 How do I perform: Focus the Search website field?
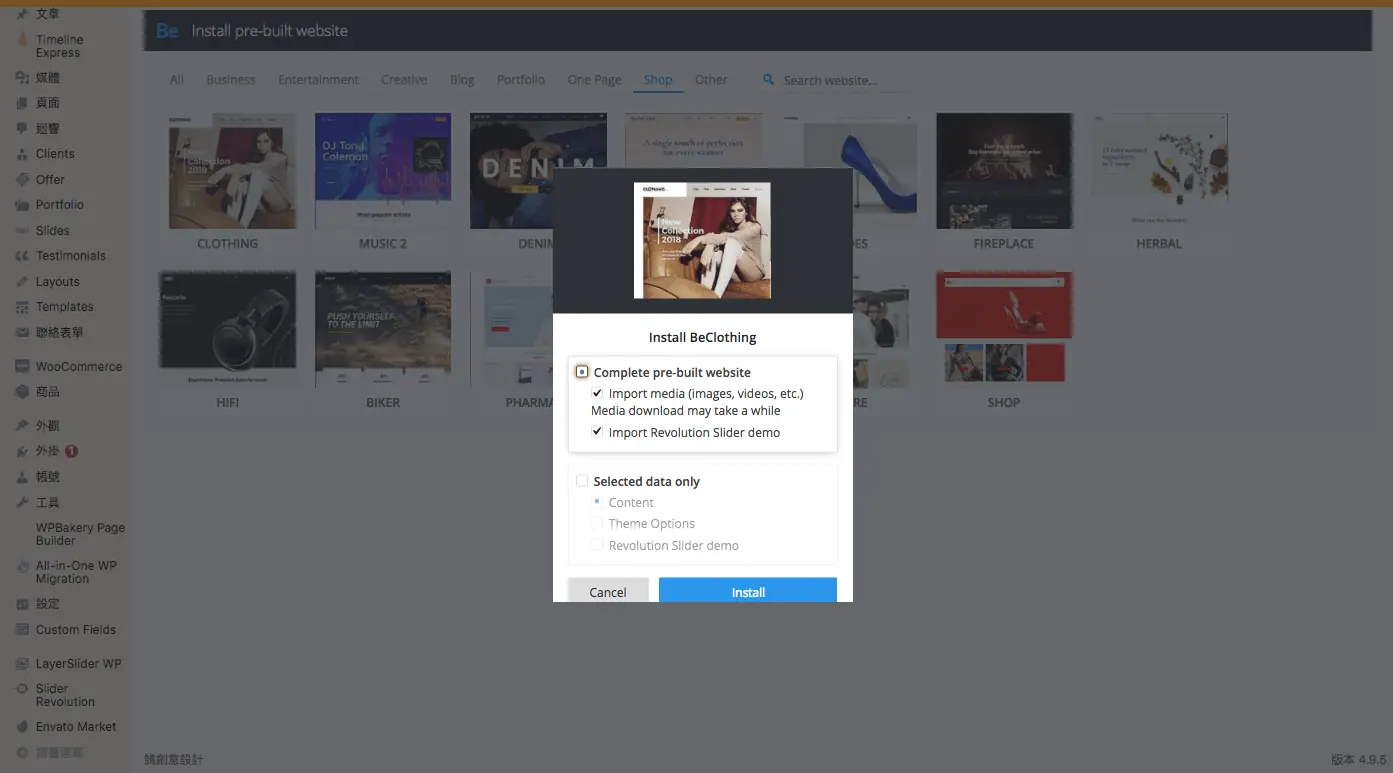click(845, 80)
